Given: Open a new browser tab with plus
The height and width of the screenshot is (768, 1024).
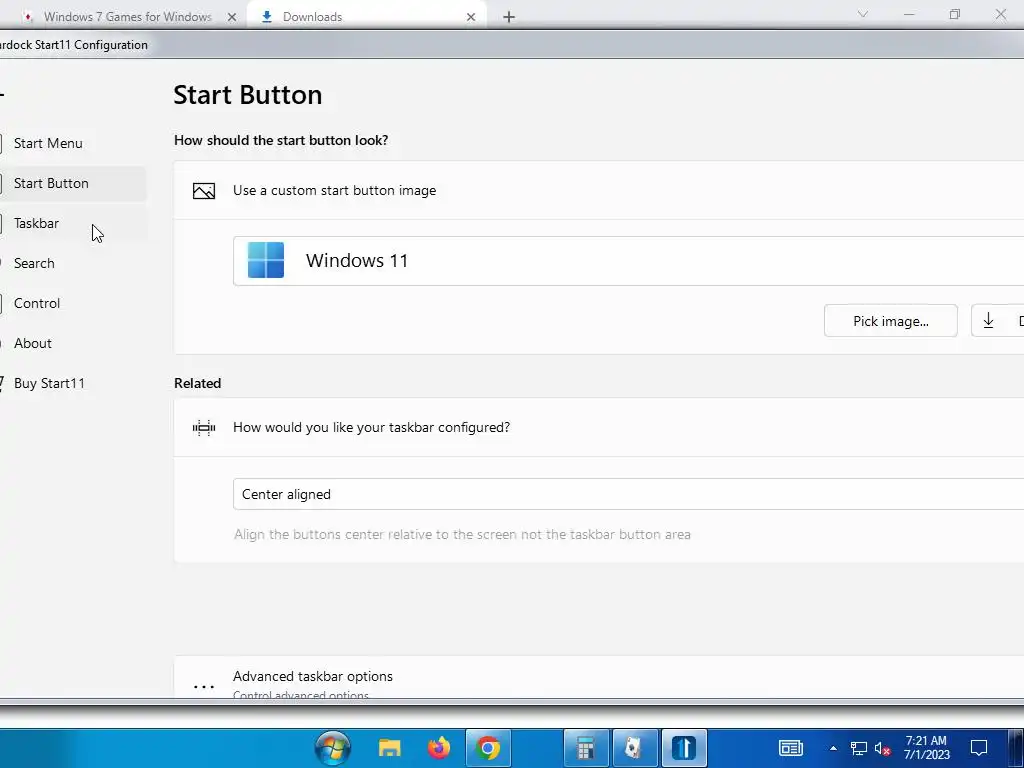Looking at the screenshot, I should click(509, 17).
